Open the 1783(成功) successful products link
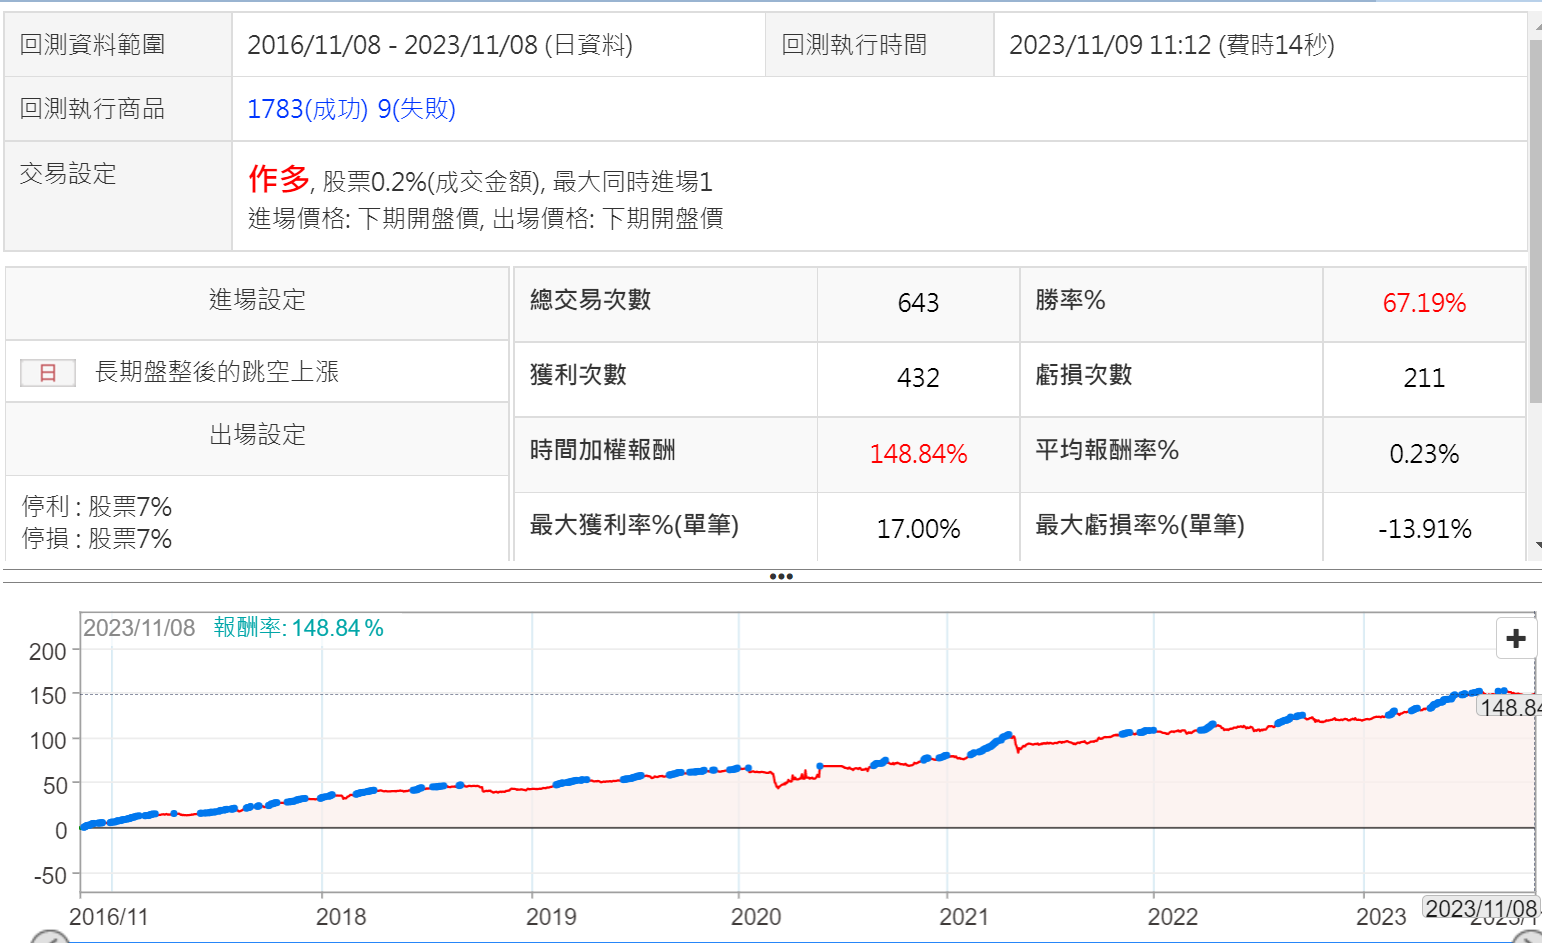This screenshot has width=1542, height=943. pos(307,109)
